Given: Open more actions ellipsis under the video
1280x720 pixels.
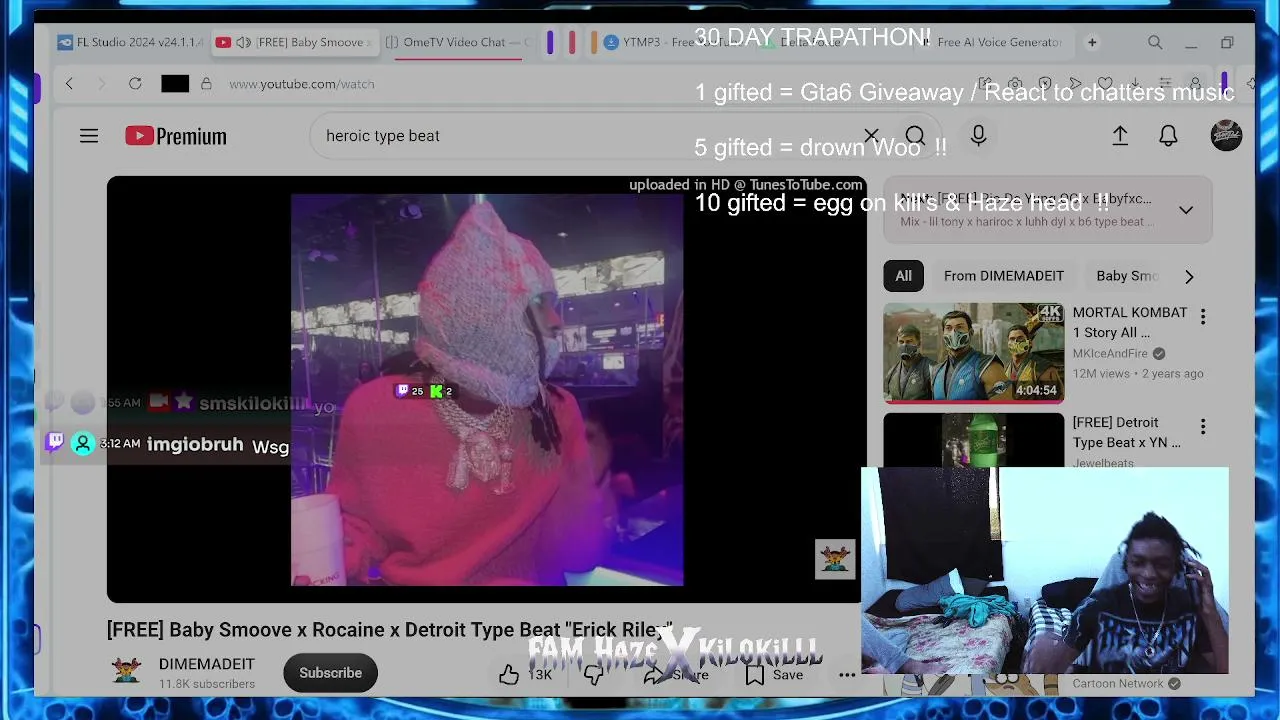Looking at the screenshot, I should [847, 675].
